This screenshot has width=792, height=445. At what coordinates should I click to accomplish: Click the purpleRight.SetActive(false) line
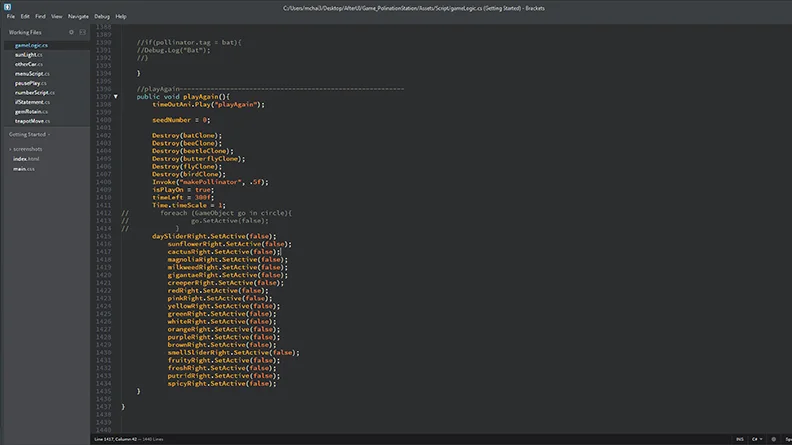point(224,337)
